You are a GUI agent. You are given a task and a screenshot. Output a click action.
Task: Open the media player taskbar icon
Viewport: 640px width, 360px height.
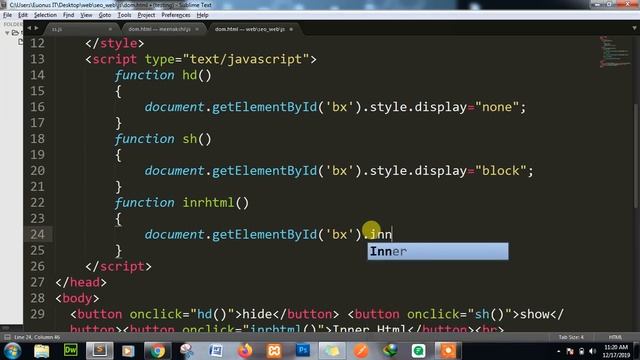[x=128, y=351]
